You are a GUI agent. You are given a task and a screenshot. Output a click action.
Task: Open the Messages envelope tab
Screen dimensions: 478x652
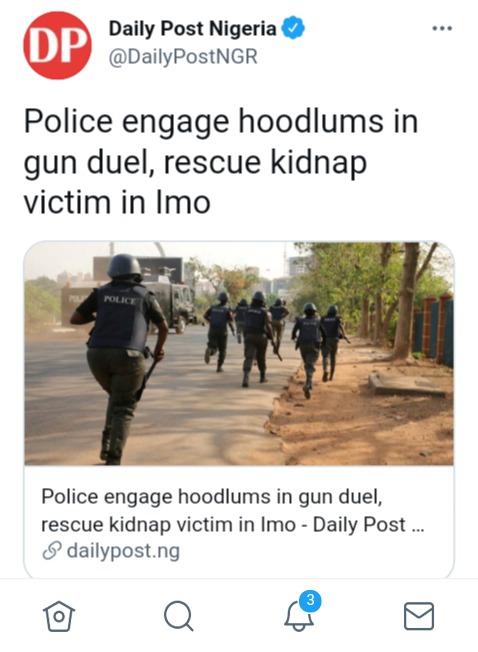coord(419,616)
